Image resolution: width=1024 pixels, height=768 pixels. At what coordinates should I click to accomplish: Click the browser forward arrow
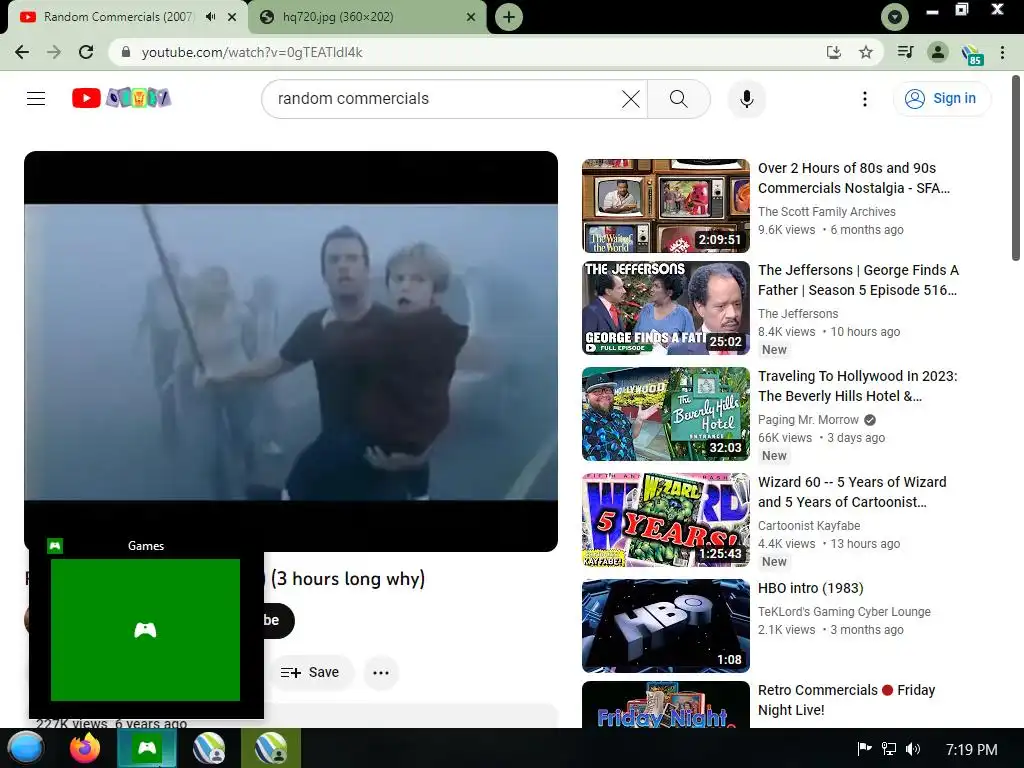point(54,52)
